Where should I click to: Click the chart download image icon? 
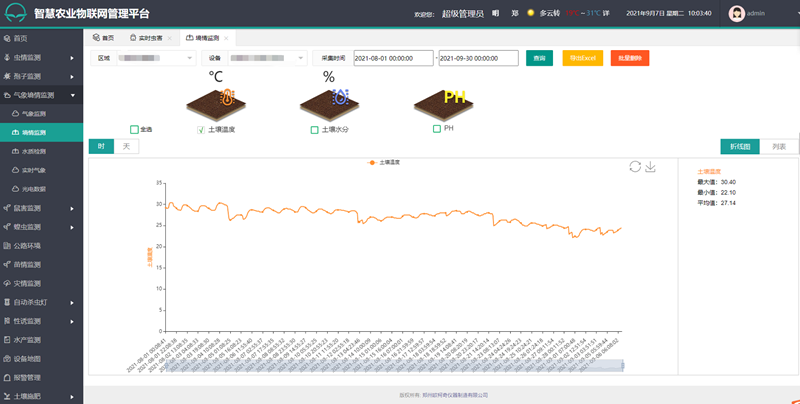coord(650,166)
